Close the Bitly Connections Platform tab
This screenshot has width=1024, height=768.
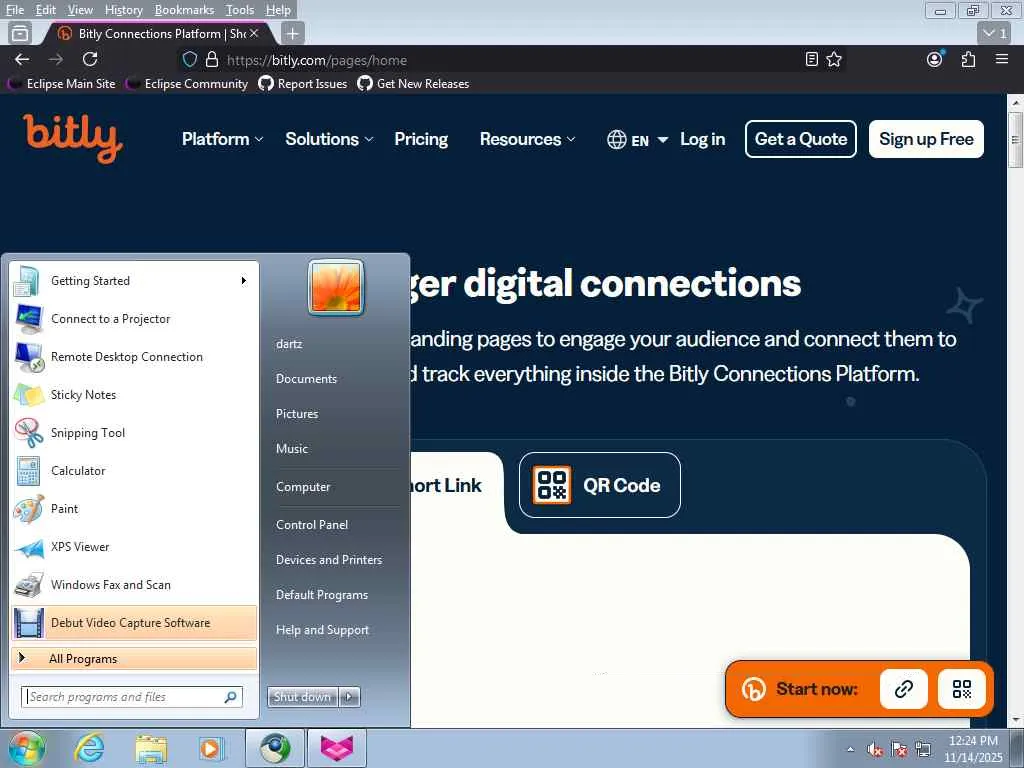point(254,33)
